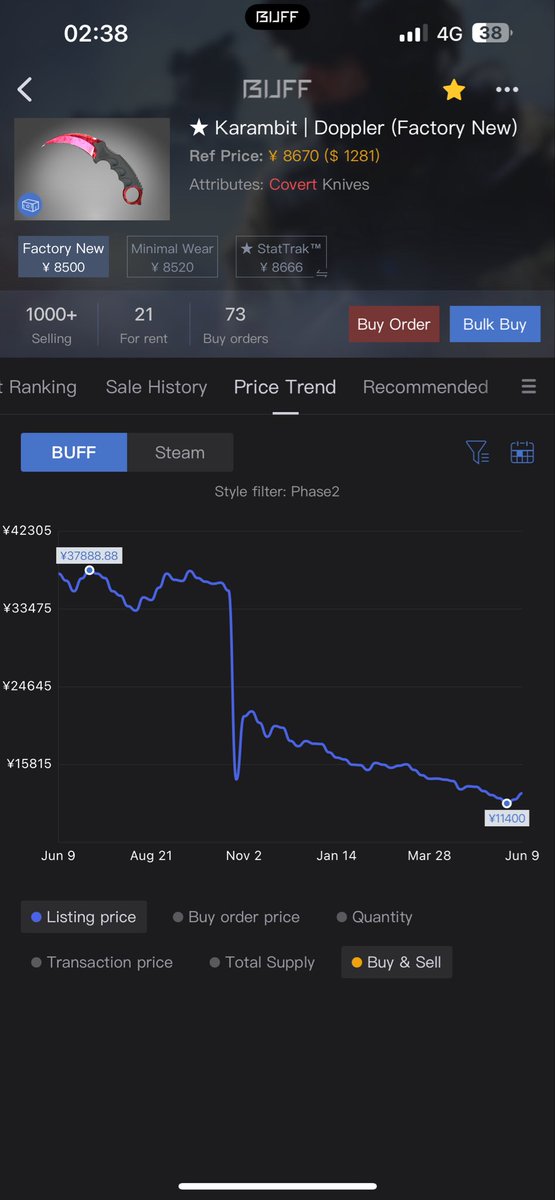The image size is (555, 1200).
Task: Click the red Buy Order button
Action: (x=394, y=324)
